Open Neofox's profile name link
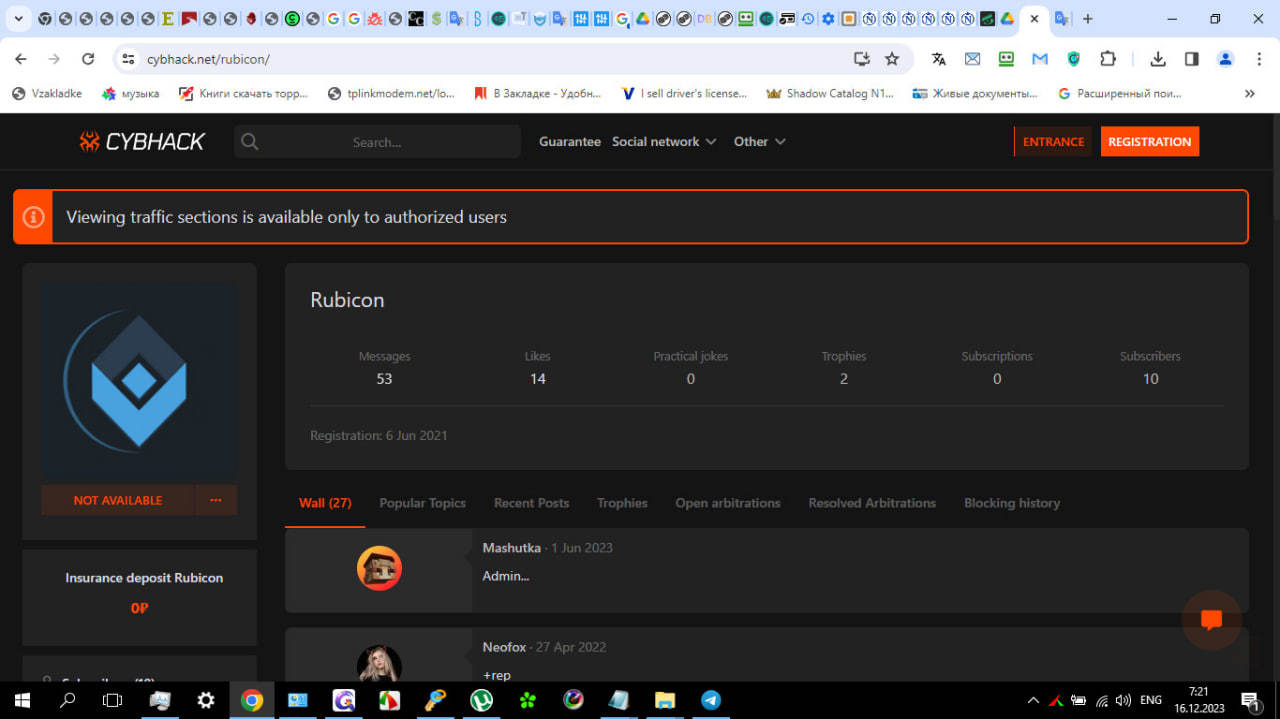 pyautogui.click(x=504, y=647)
